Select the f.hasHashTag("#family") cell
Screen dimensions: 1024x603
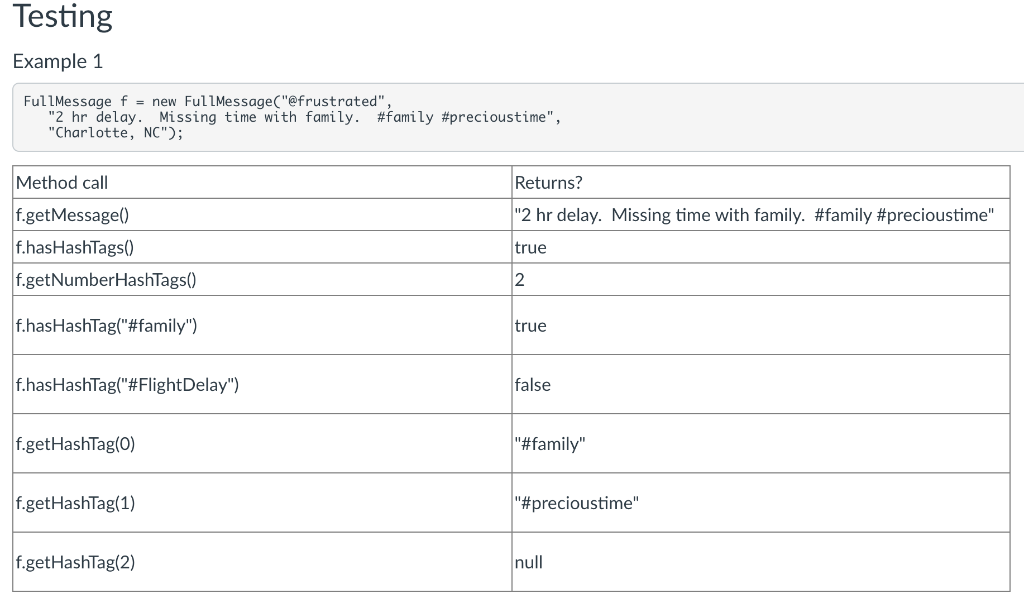coord(262,325)
